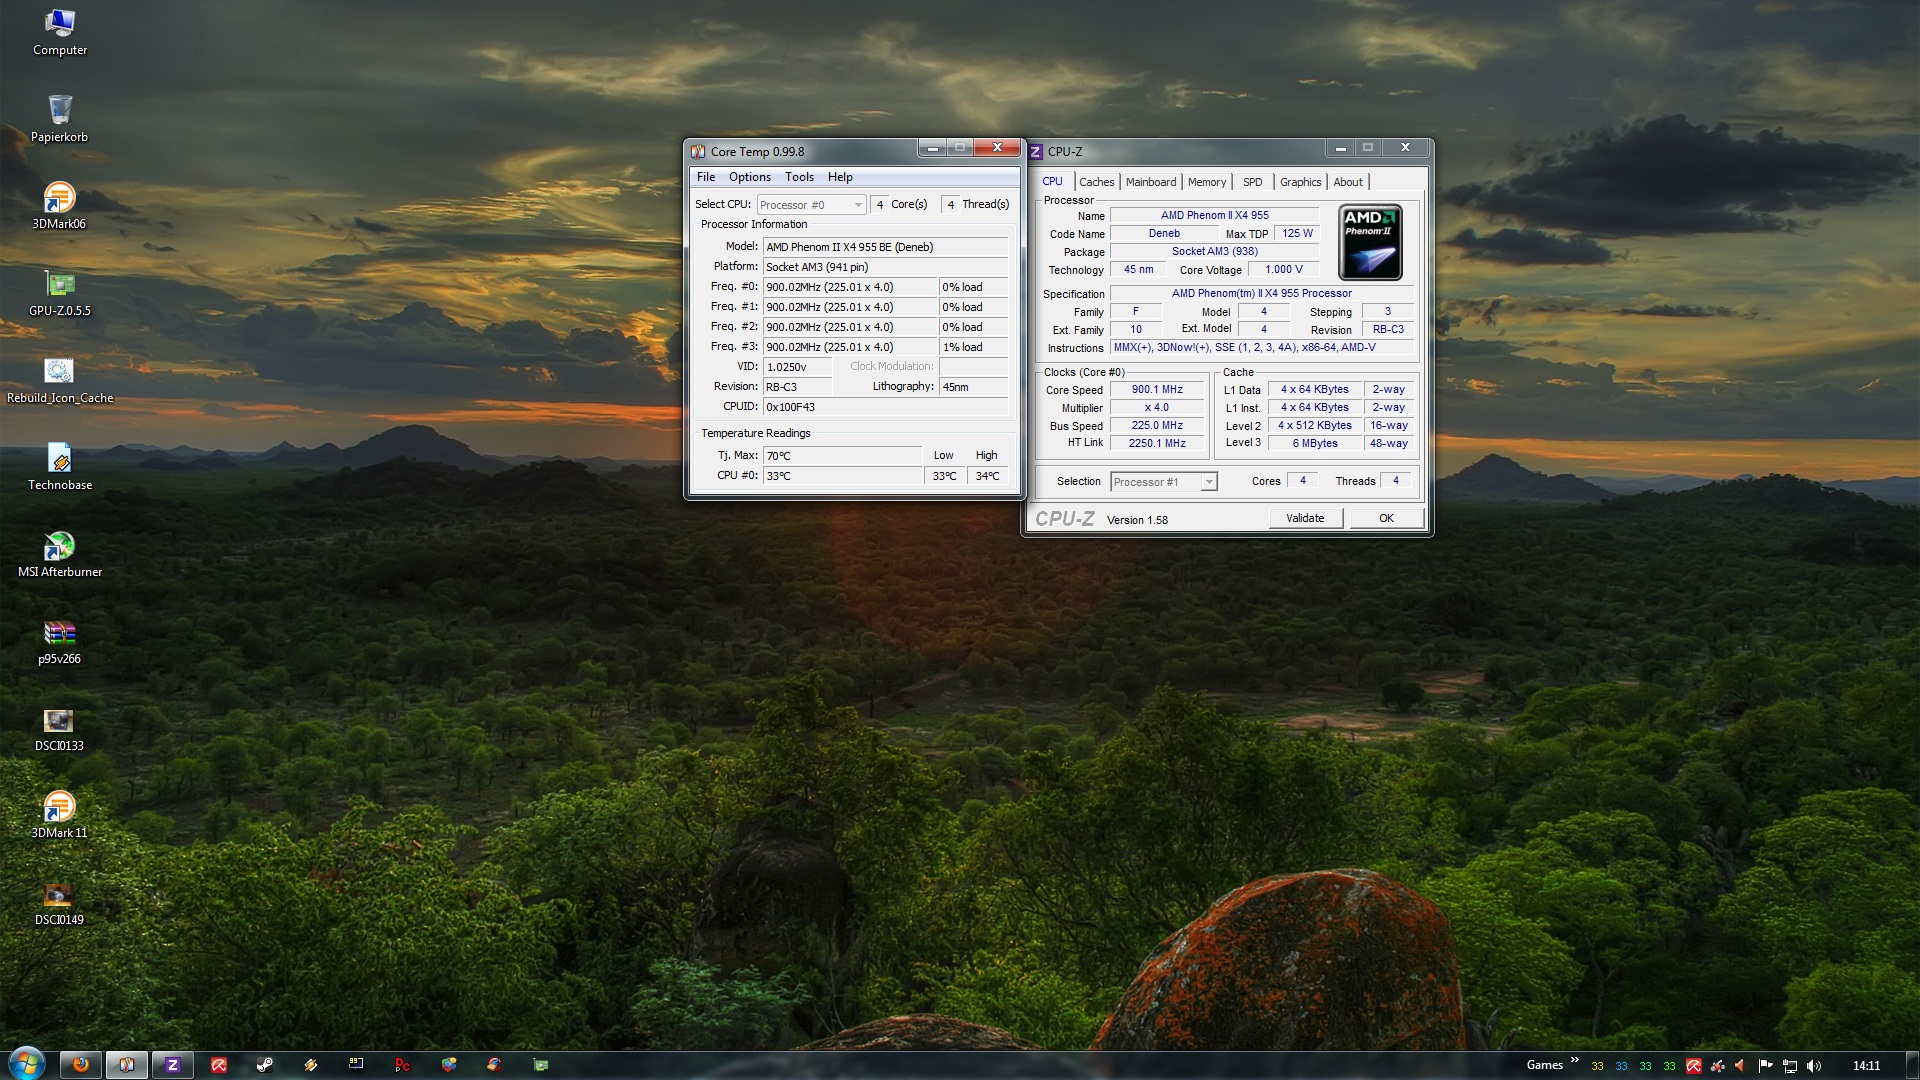Image resolution: width=1920 pixels, height=1080 pixels.
Task: Click the Core Speed 900.1 MHz value
Action: 1157,390
